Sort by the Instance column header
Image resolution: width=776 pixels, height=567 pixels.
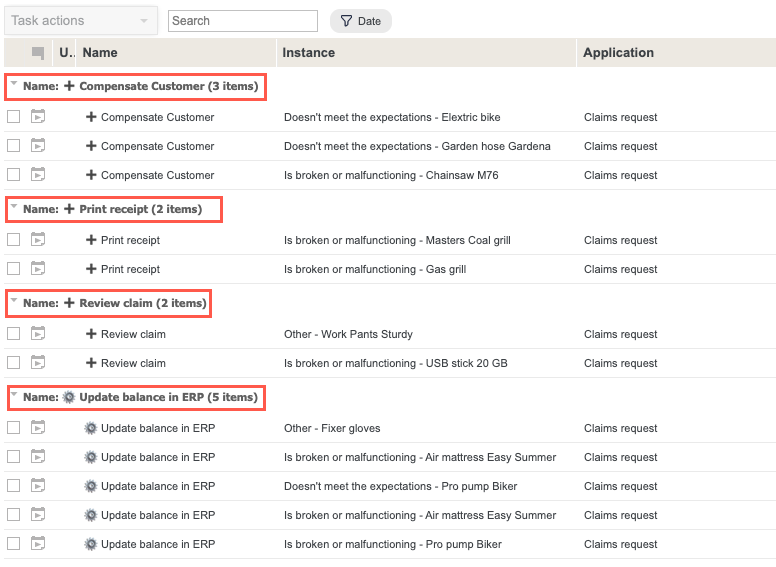coord(308,53)
